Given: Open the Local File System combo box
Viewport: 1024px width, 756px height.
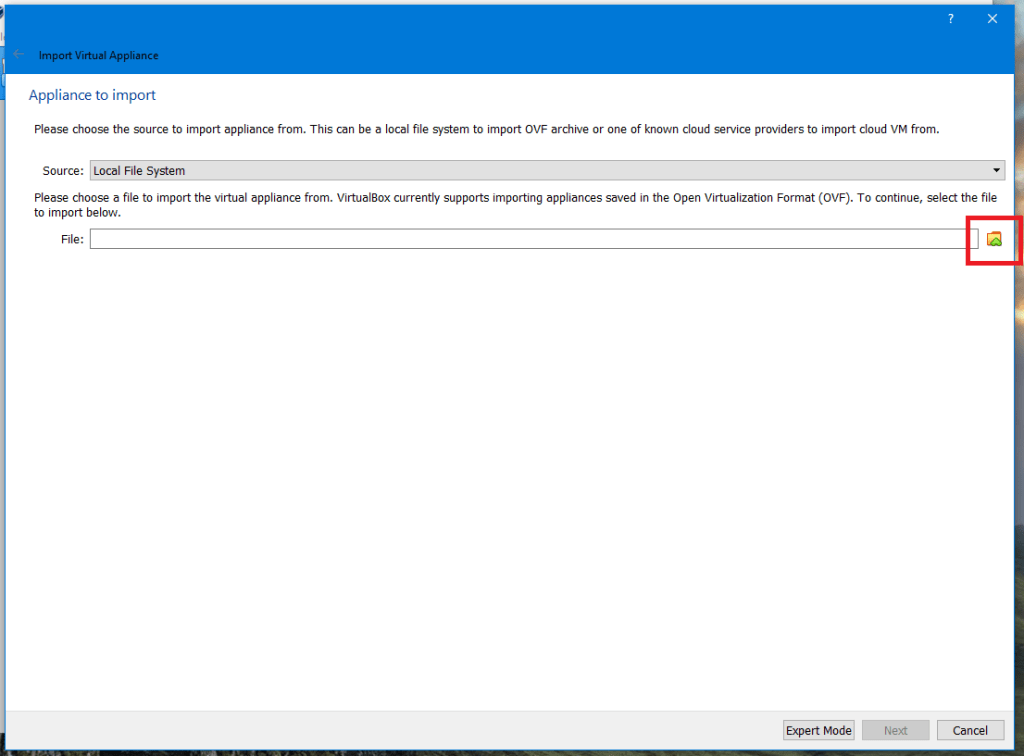Looking at the screenshot, I should [540, 171].
